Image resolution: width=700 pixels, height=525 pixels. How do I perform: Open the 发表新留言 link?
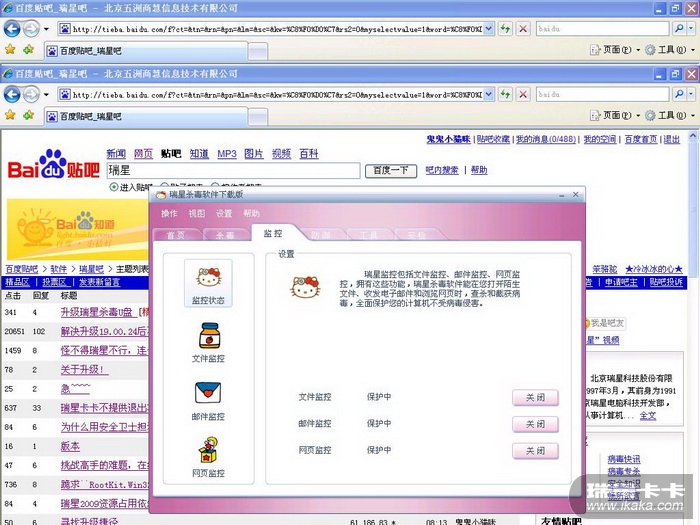[x=99, y=282]
